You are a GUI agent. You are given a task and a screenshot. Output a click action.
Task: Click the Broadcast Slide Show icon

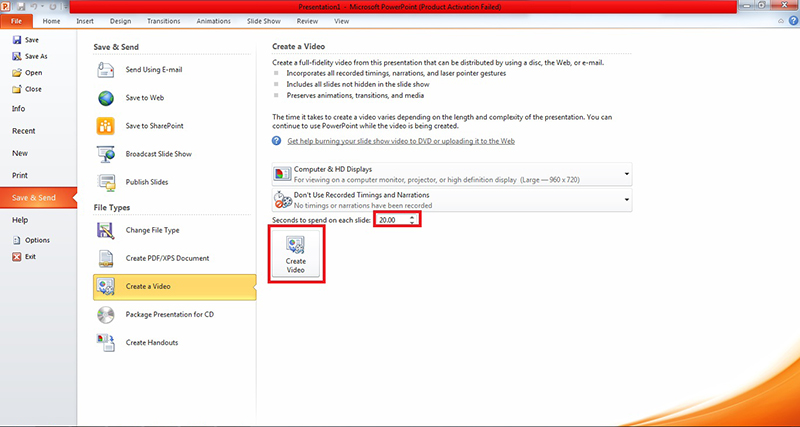click(x=106, y=154)
